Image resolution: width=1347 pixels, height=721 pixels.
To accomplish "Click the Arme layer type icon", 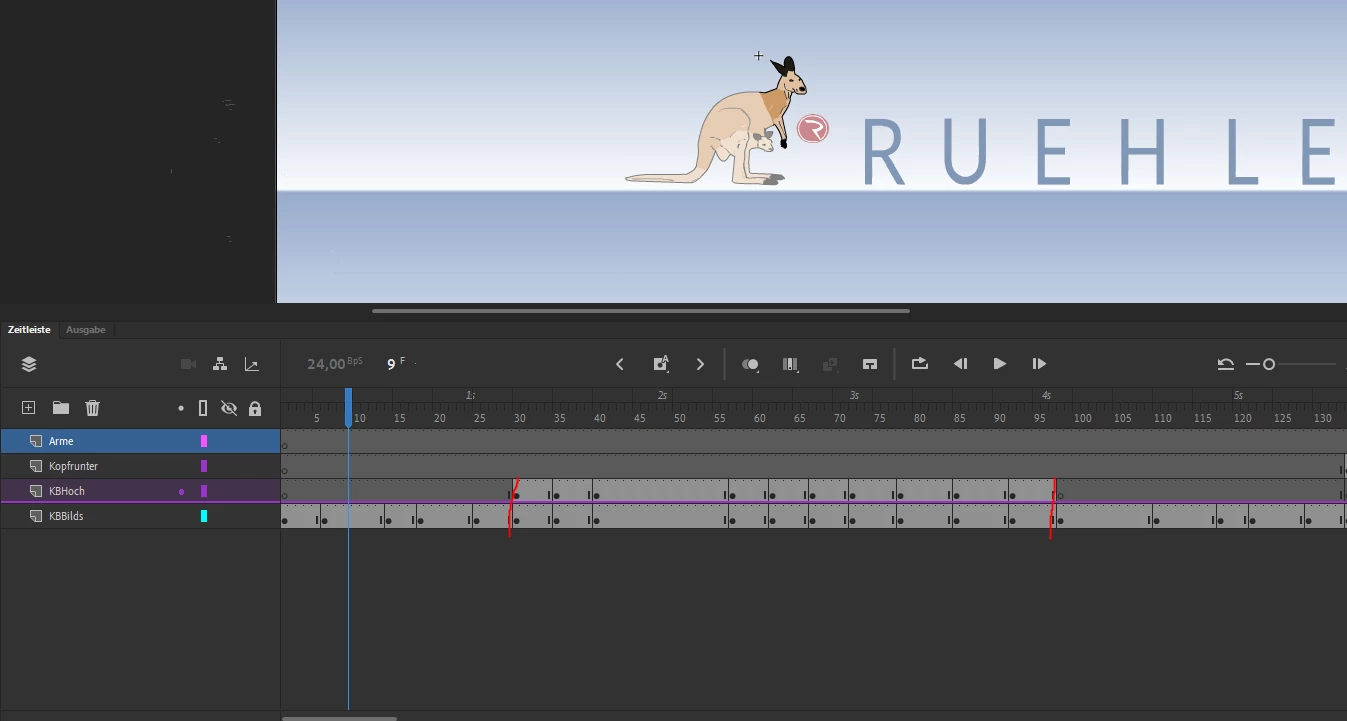I will [x=35, y=441].
